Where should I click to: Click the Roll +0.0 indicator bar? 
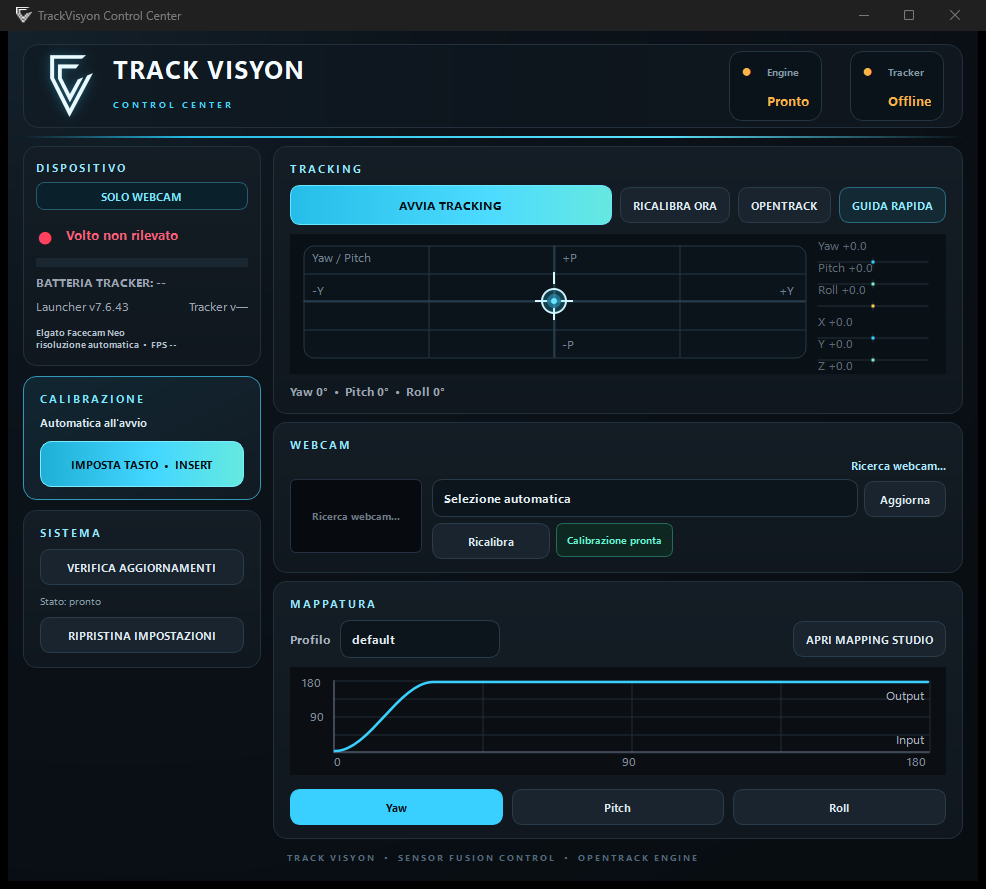point(873,306)
